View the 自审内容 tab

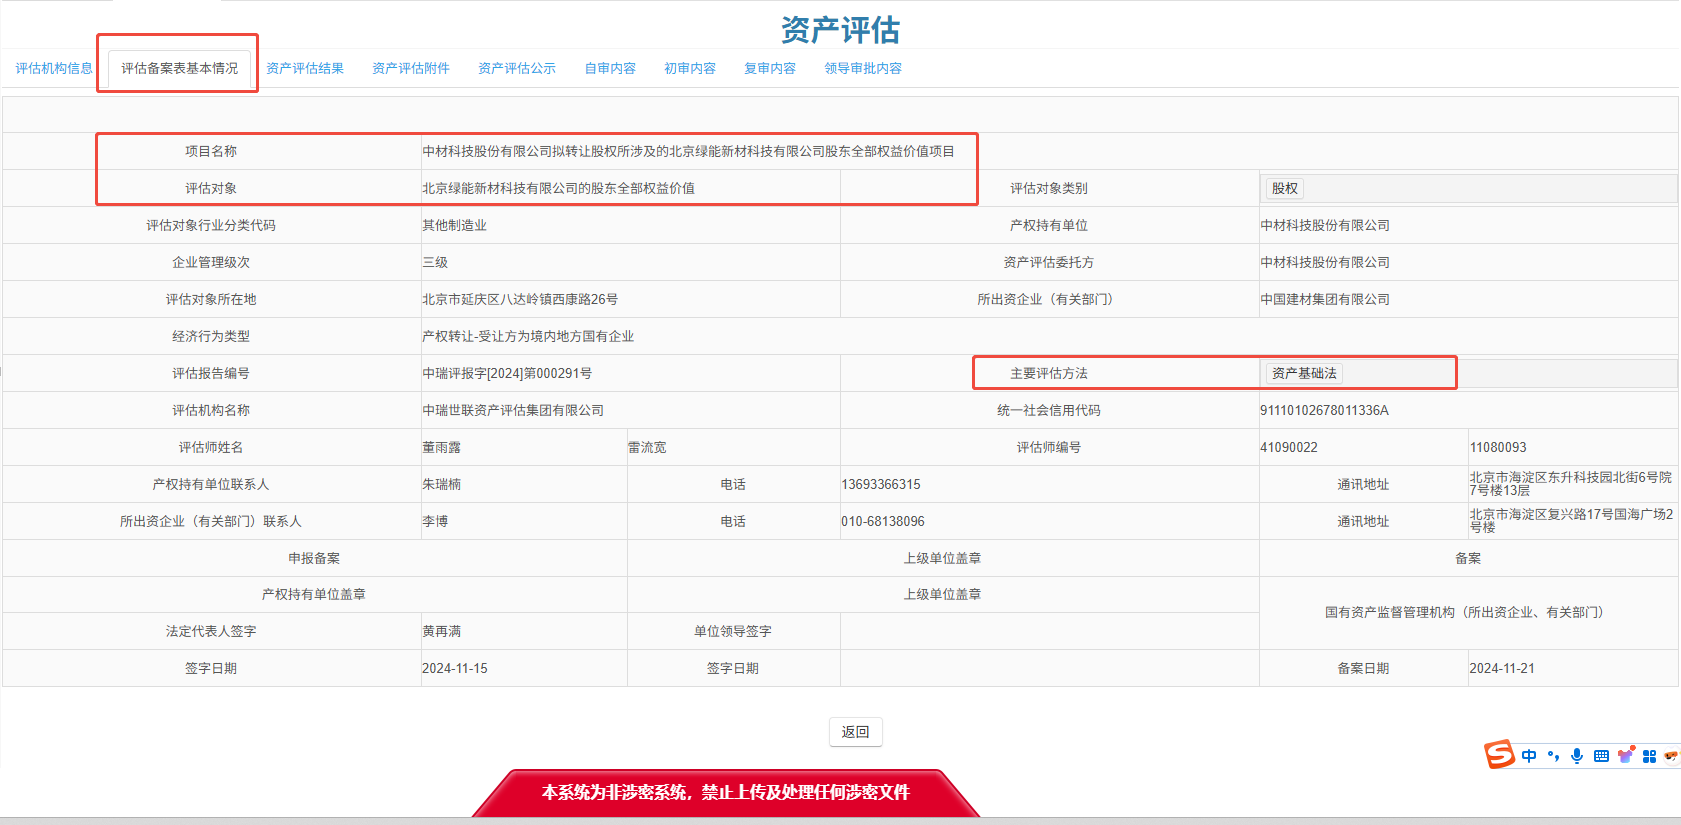(x=610, y=68)
